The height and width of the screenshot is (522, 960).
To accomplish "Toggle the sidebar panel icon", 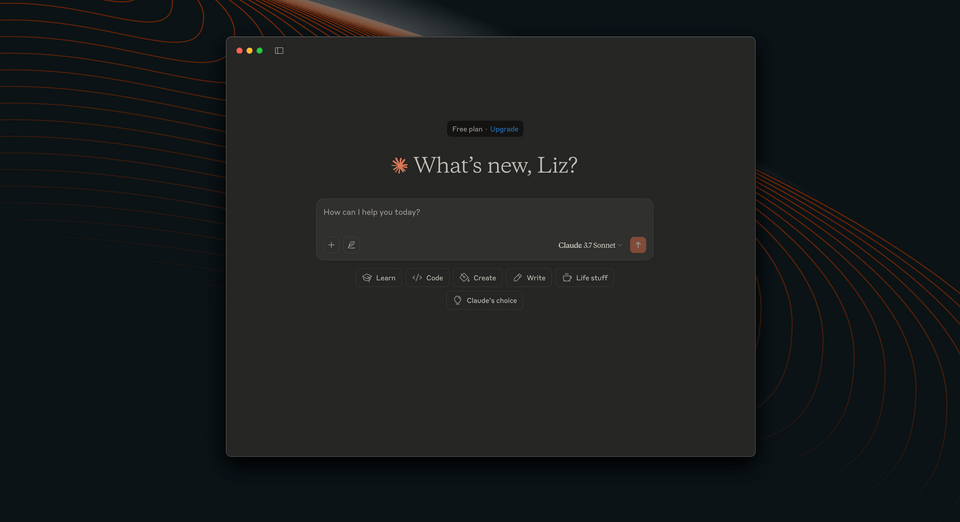I will [x=279, y=51].
